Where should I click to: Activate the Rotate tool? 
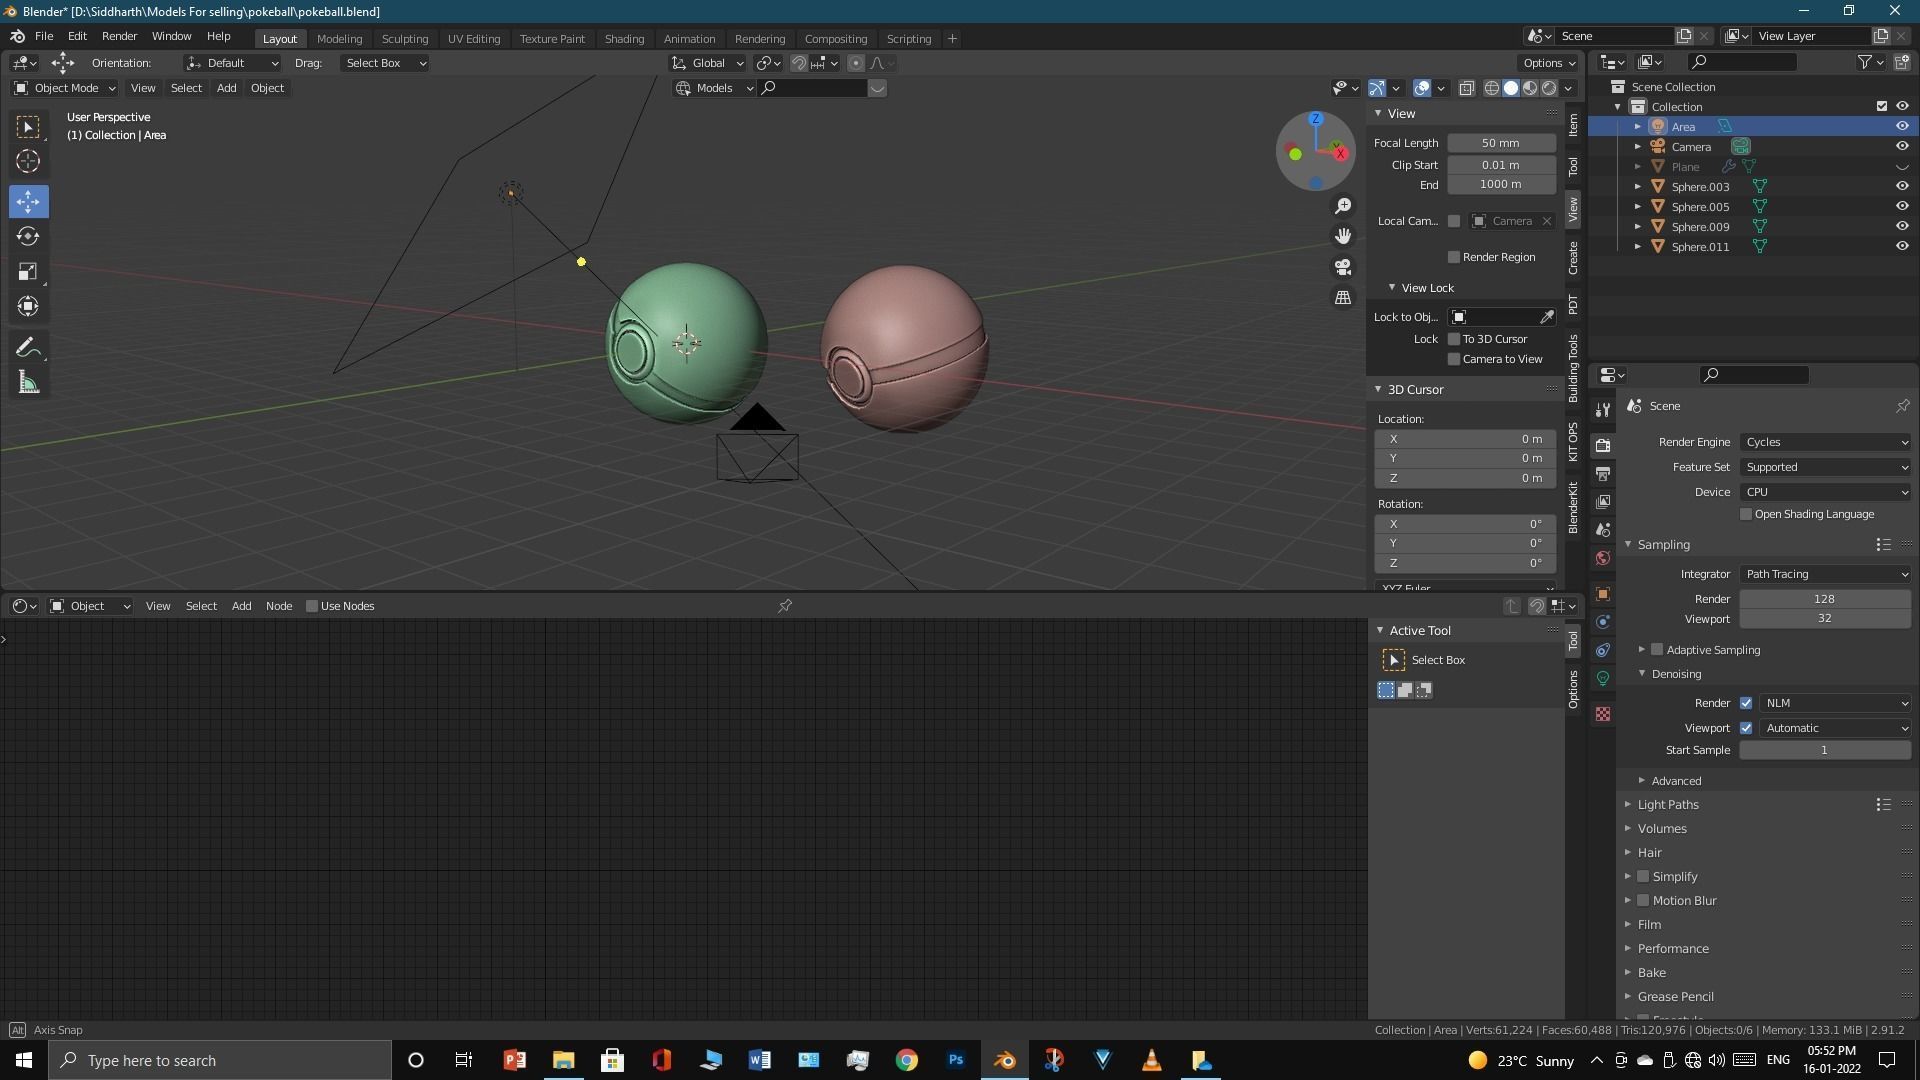pos(28,236)
